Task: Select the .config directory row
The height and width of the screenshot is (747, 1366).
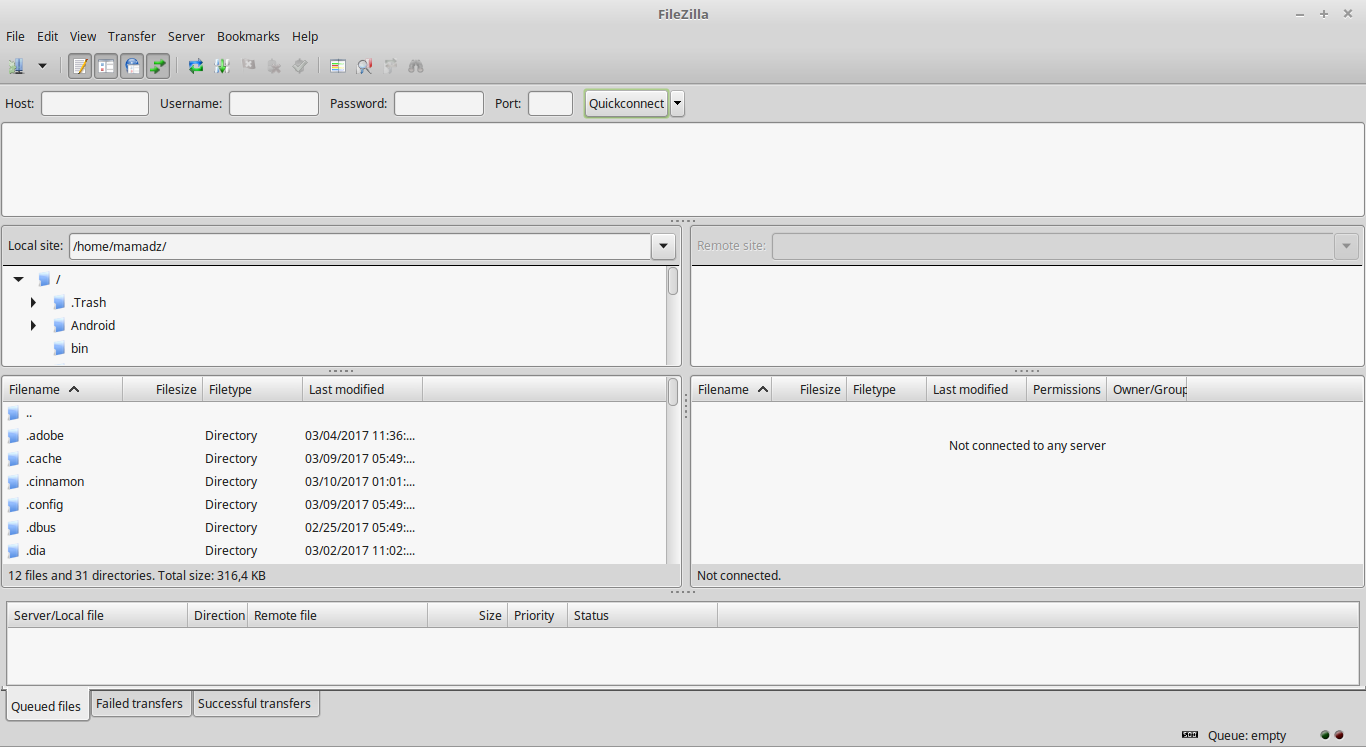Action: point(334,505)
